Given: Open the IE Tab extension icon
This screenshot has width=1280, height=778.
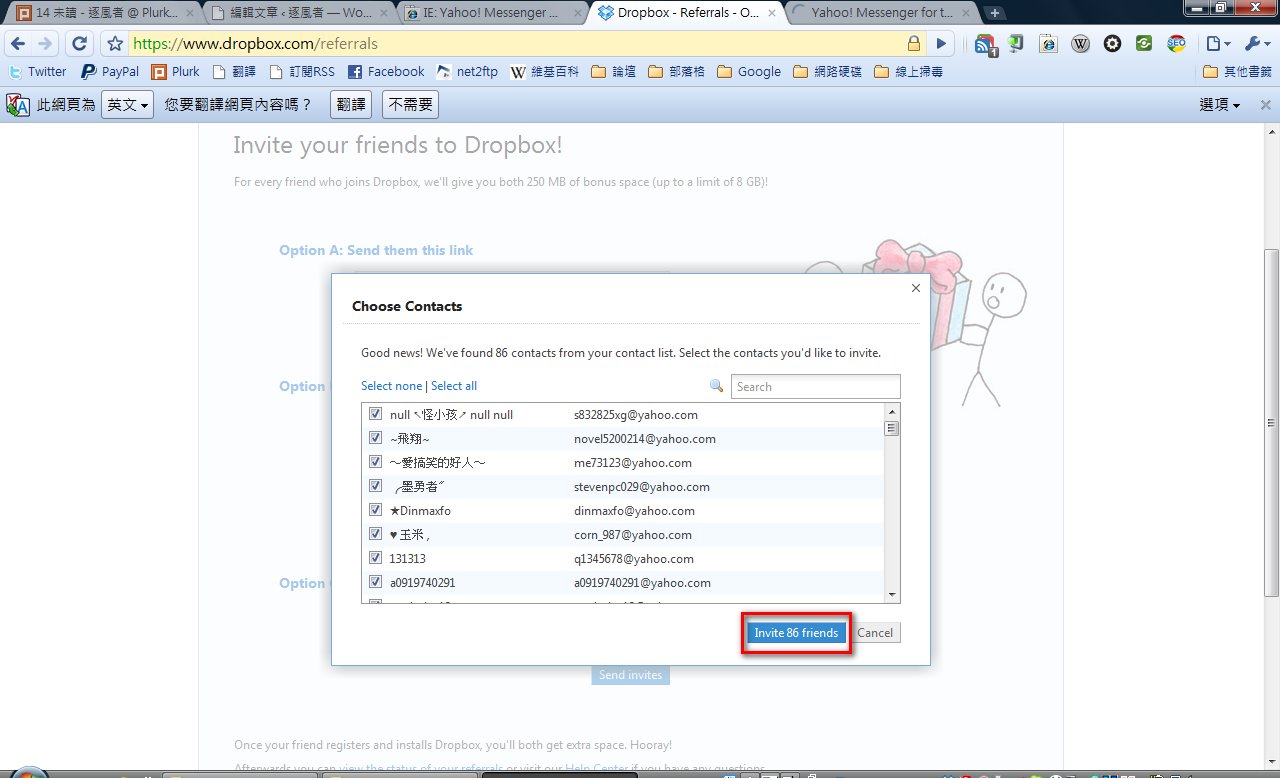Looking at the screenshot, I should (x=1048, y=44).
